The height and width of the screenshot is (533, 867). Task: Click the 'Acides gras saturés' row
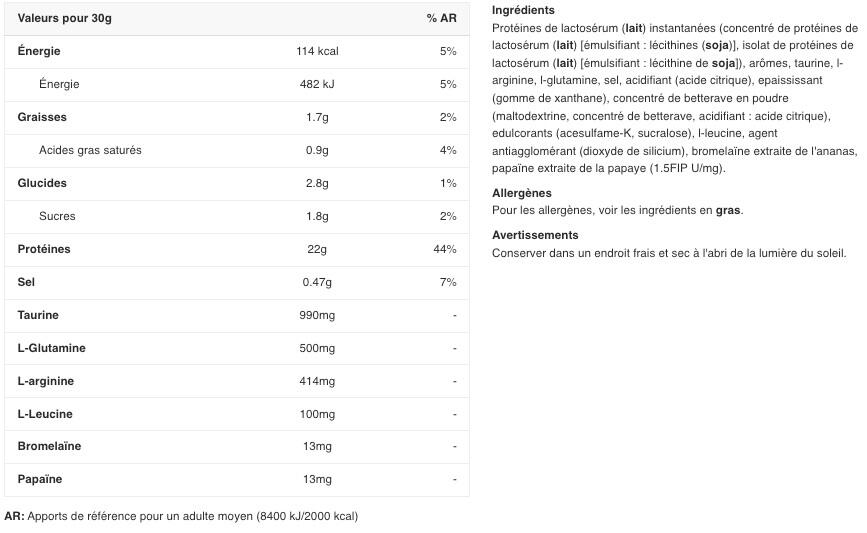90,150
